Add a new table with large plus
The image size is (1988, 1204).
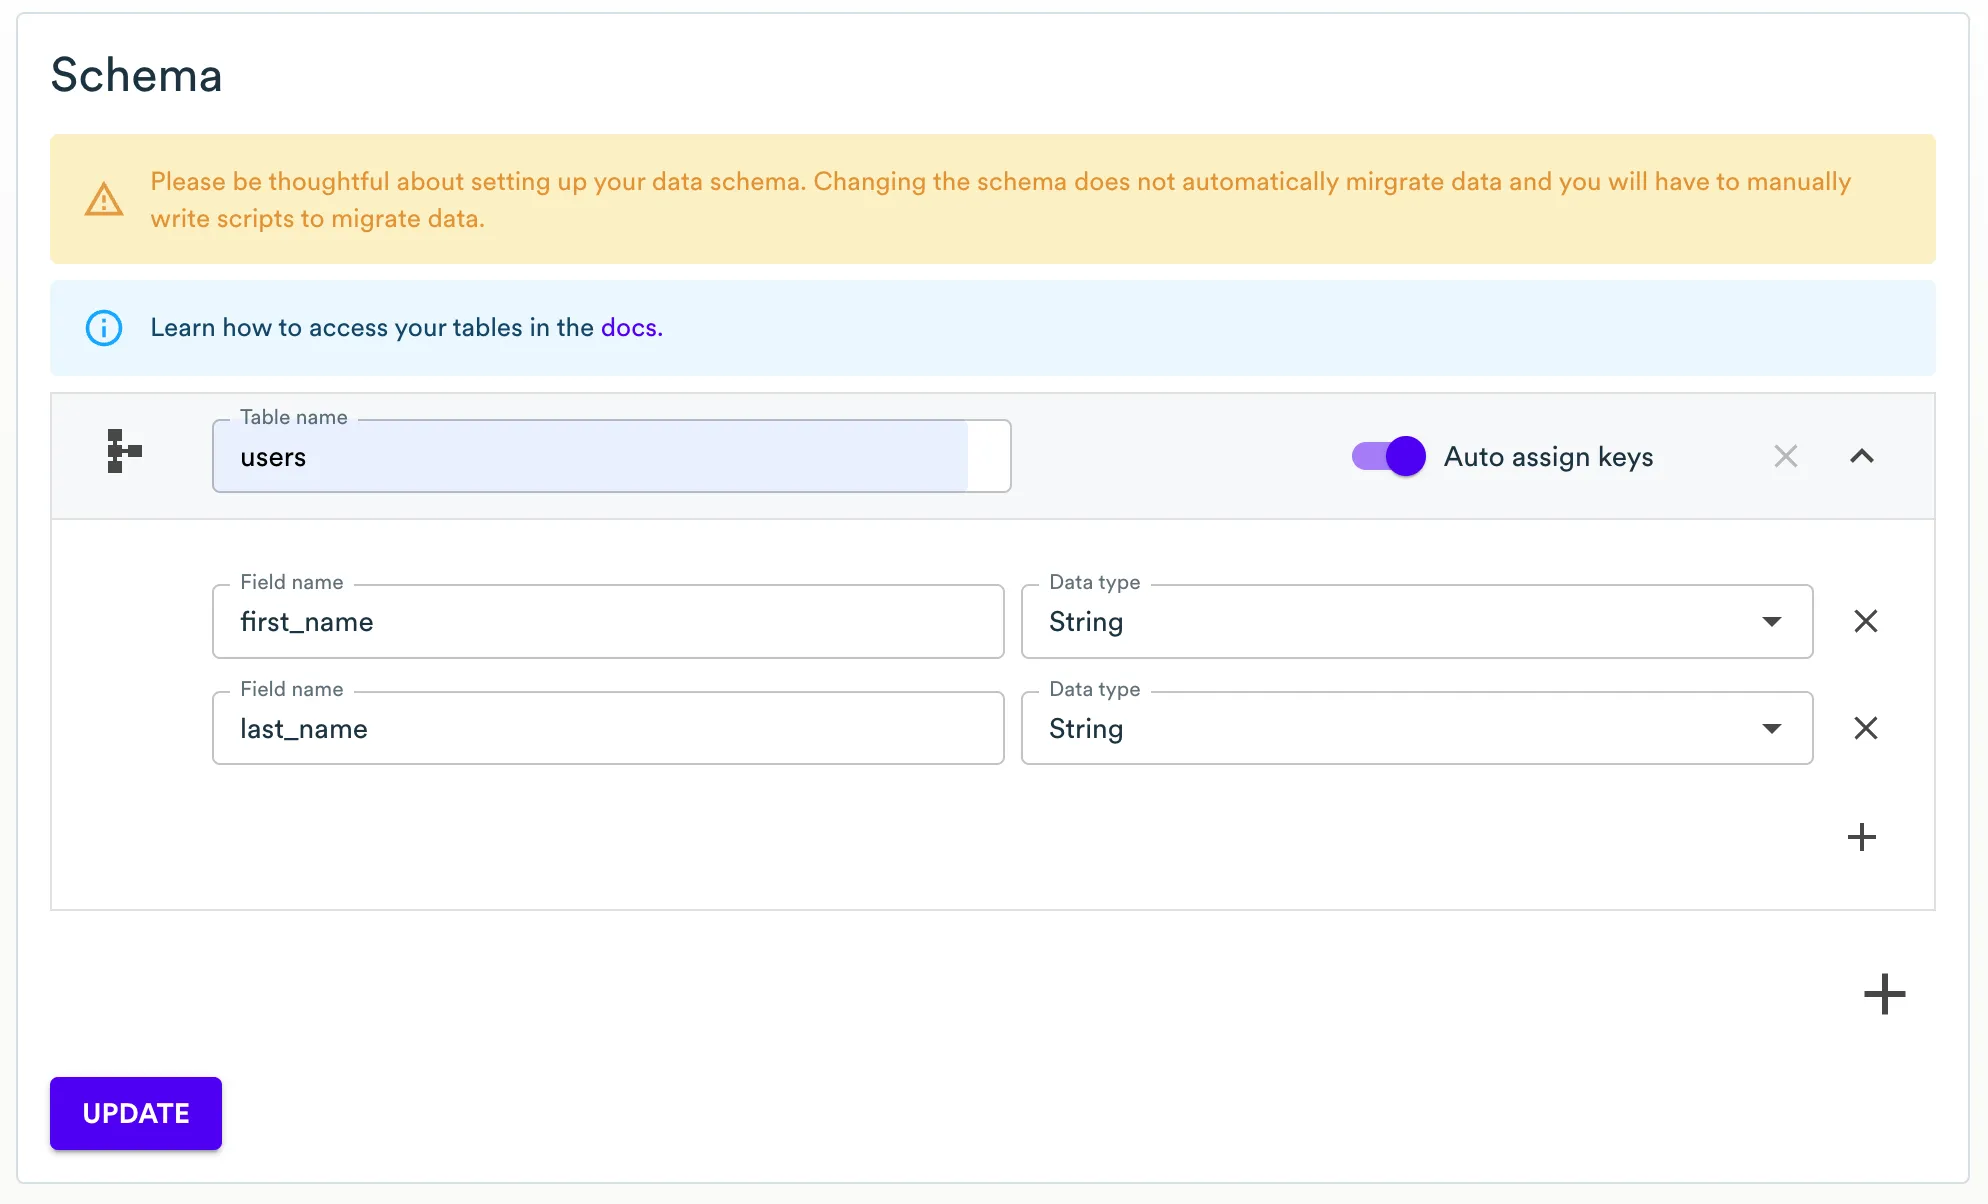[x=1884, y=994]
